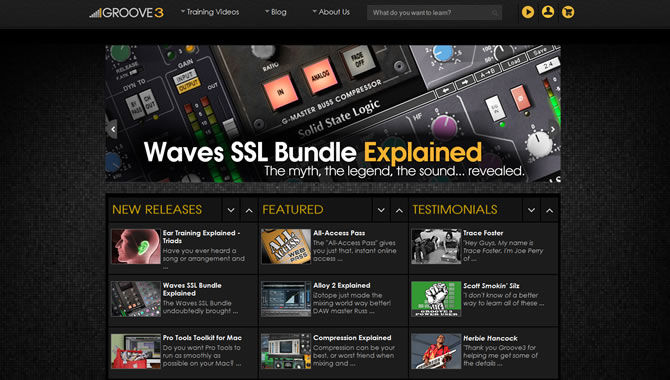Viewport: 670px width, 380px height.
Task: Open the Training Videos menu
Action: pos(210,12)
